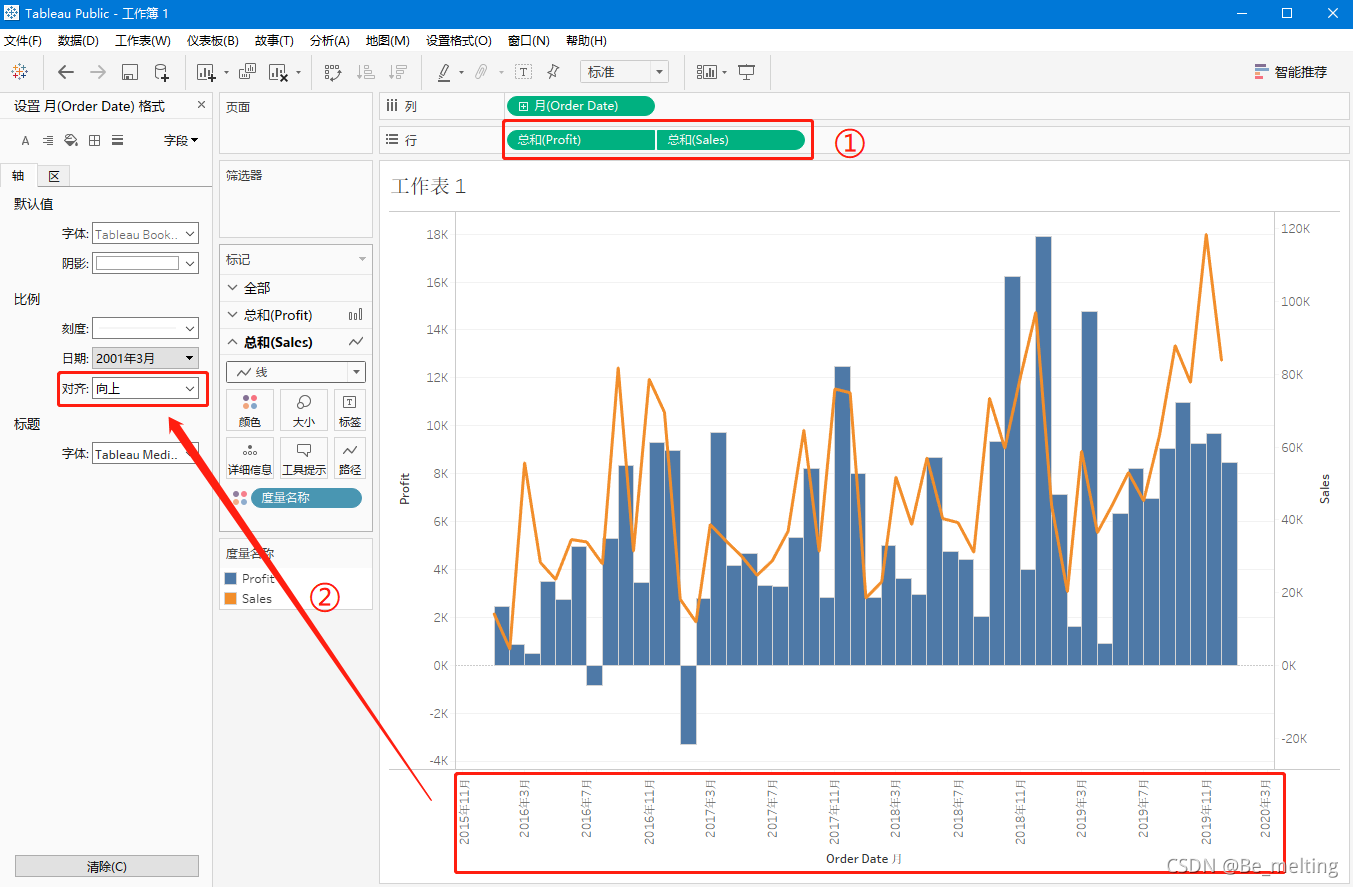
Task: Enter presentation mode icon
Action: click(x=746, y=72)
